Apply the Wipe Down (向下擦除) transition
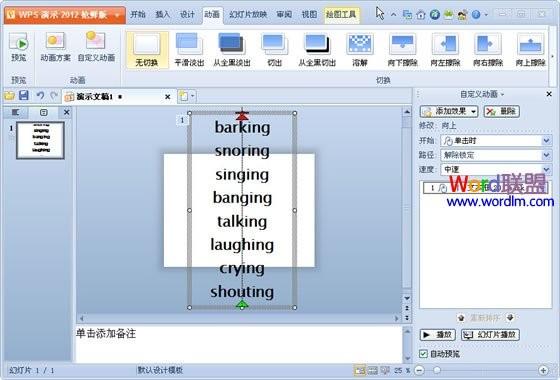Image resolution: width=560 pixels, height=380 pixels. tap(402, 50)
